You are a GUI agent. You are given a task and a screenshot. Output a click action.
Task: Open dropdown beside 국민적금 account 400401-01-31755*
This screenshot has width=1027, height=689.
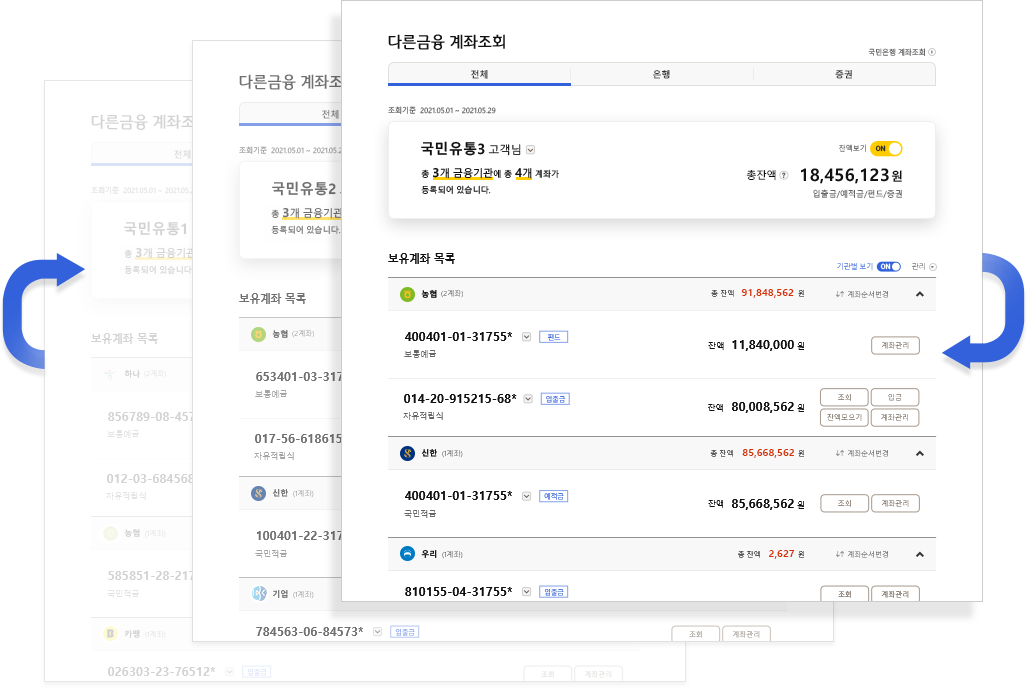526,496
